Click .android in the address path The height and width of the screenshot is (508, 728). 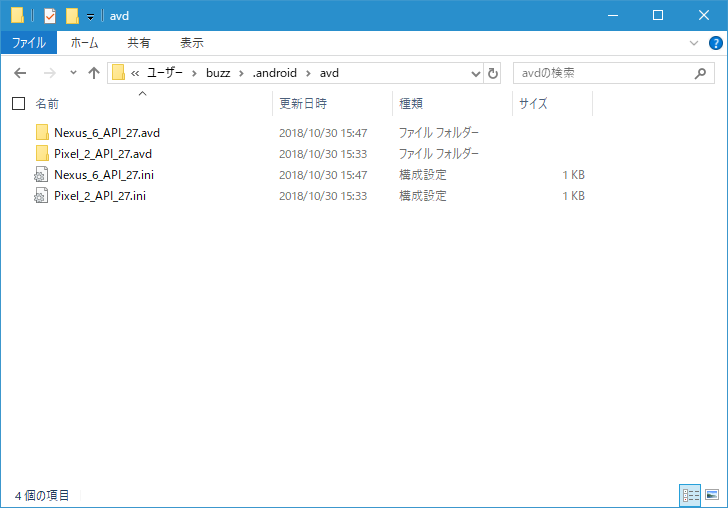pyautogui.click(x=274, y=73)
